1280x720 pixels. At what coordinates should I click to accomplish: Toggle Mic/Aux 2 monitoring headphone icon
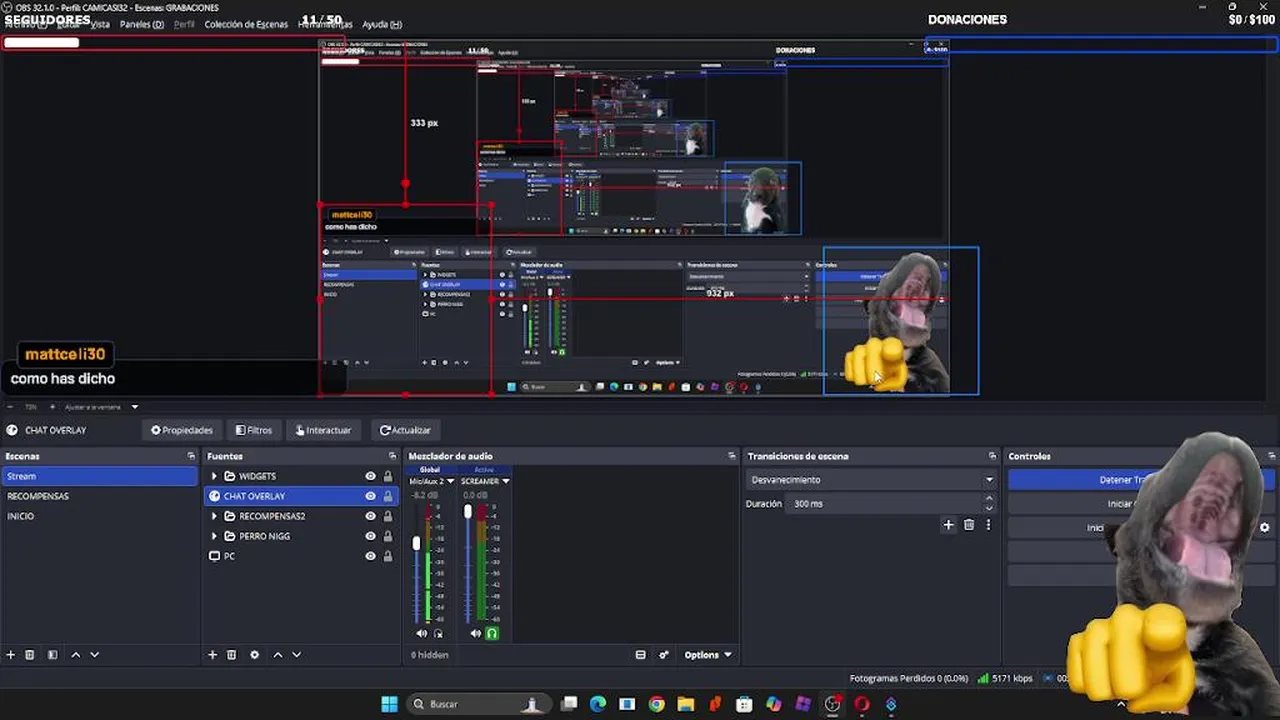coord(438,633)
